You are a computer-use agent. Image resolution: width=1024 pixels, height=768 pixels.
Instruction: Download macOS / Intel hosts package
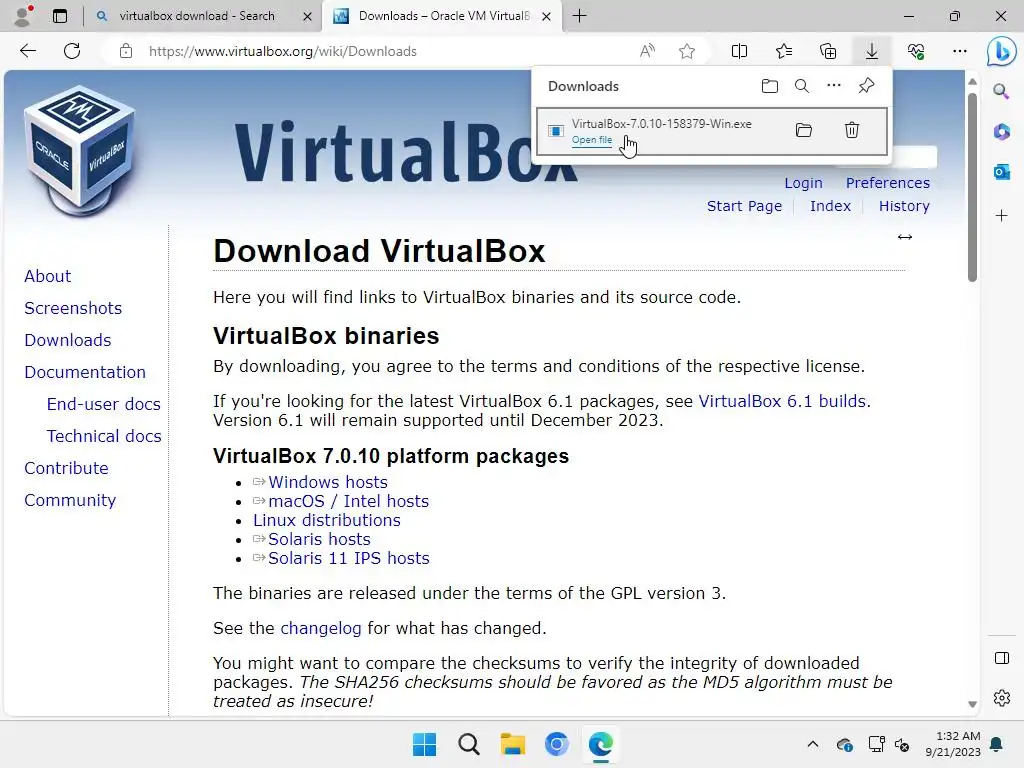click(x=348, y=501)
